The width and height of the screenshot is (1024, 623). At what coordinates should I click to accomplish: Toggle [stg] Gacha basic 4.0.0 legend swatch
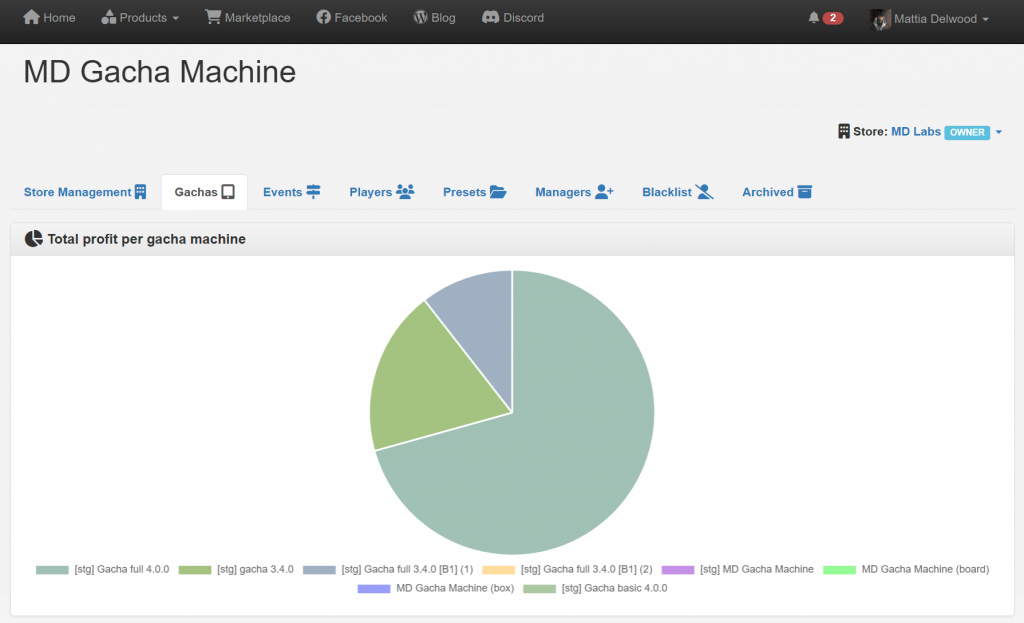click(539, 589)
